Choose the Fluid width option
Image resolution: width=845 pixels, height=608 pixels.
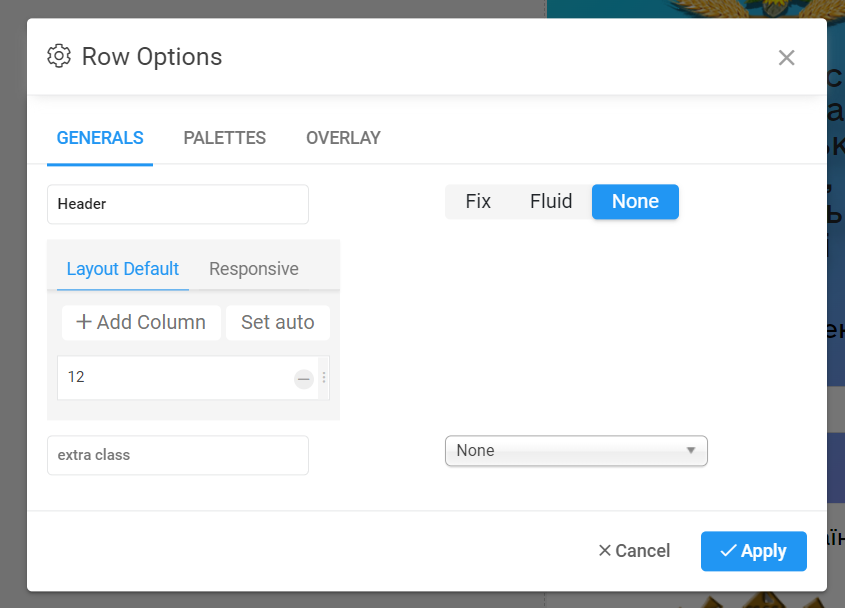(x=551, y=202)
